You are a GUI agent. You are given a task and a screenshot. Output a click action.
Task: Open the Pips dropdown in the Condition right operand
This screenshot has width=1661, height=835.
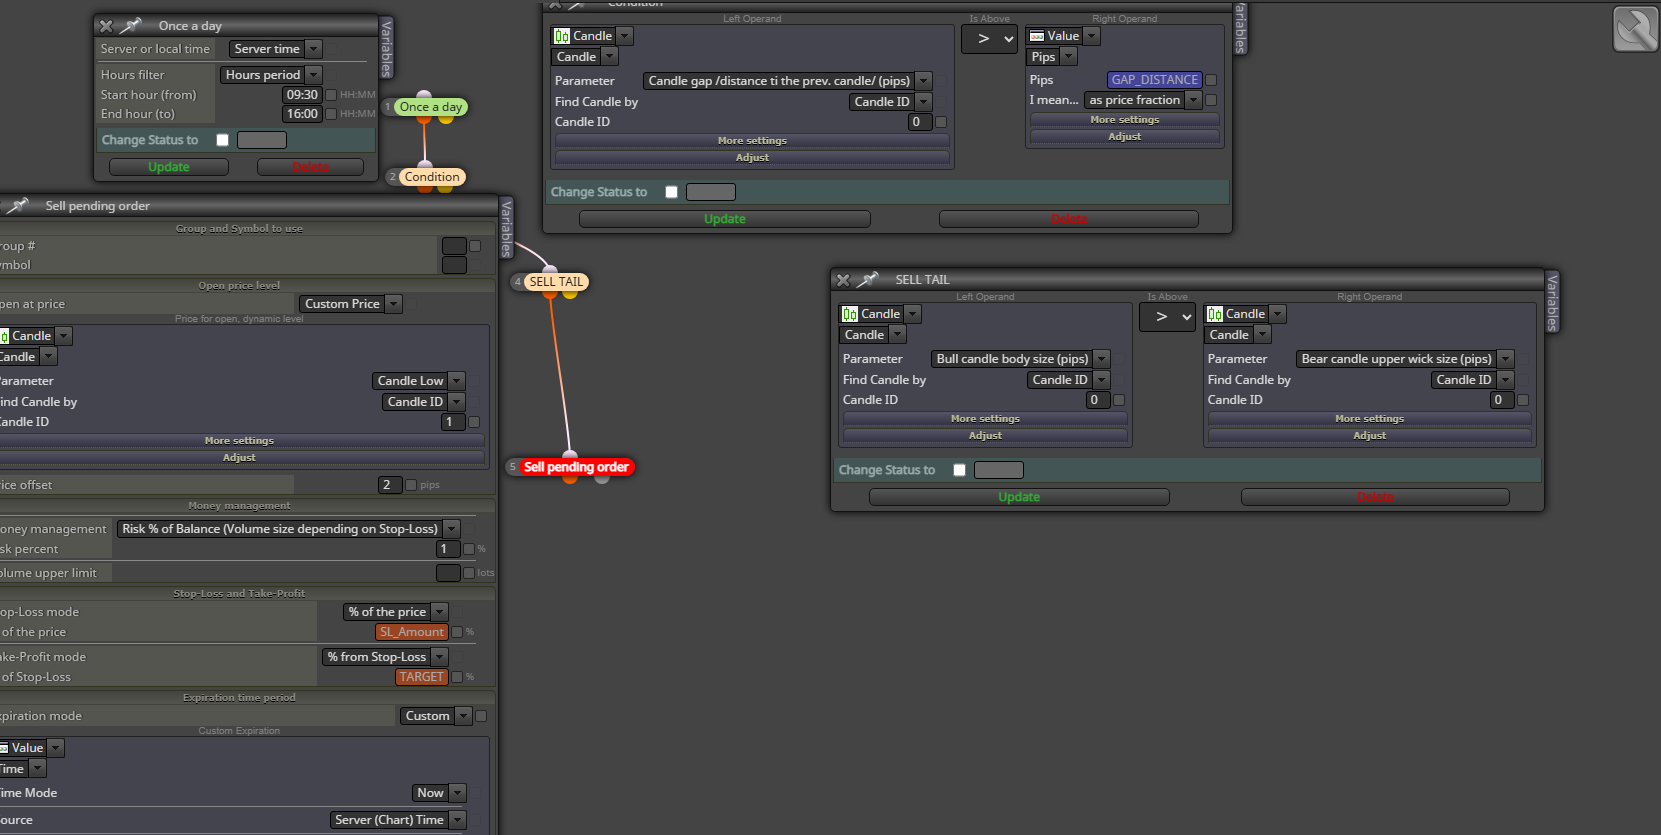1053,57
